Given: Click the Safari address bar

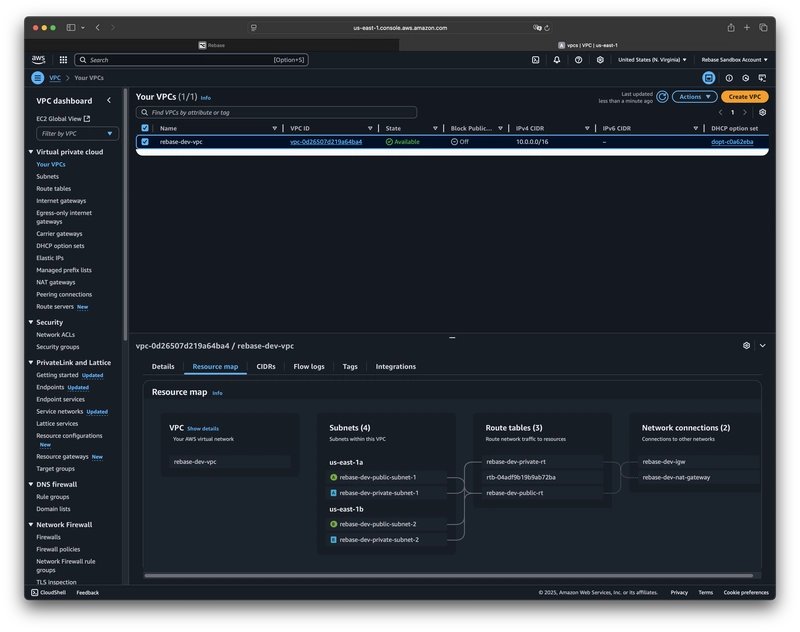Looking at the screenshot, I should pyautogui.click(x=400, y=28).
